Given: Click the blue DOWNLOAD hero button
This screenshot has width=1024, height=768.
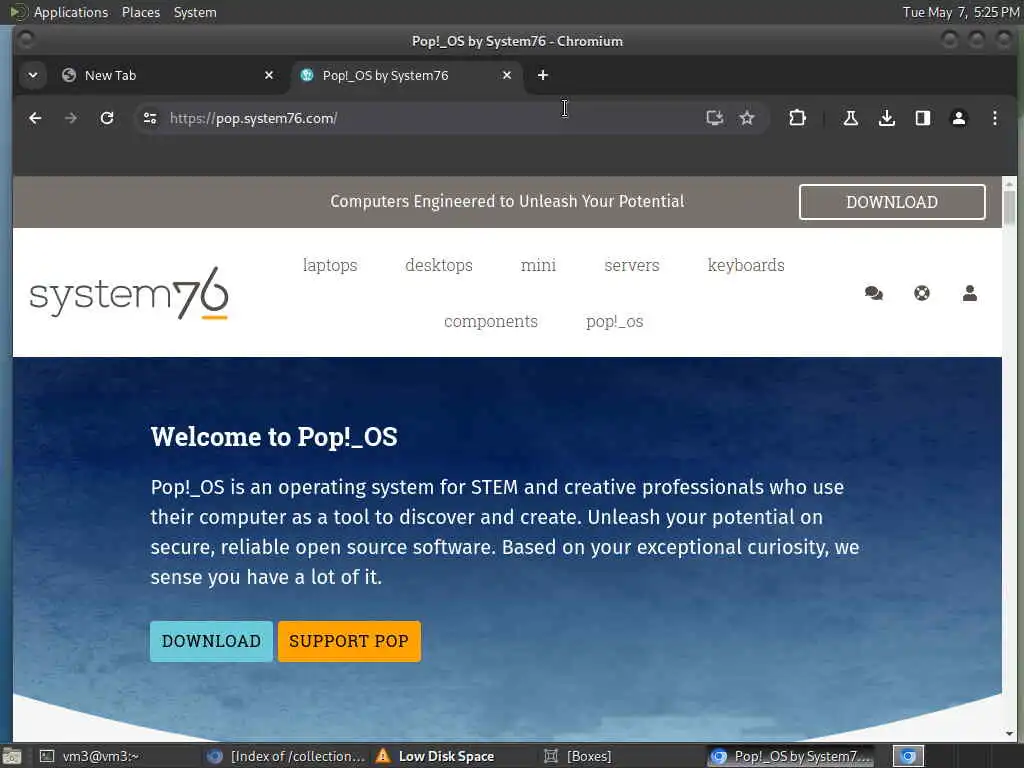Looking at the screenshot, I should pyautogui.click(x=212, y=641).
